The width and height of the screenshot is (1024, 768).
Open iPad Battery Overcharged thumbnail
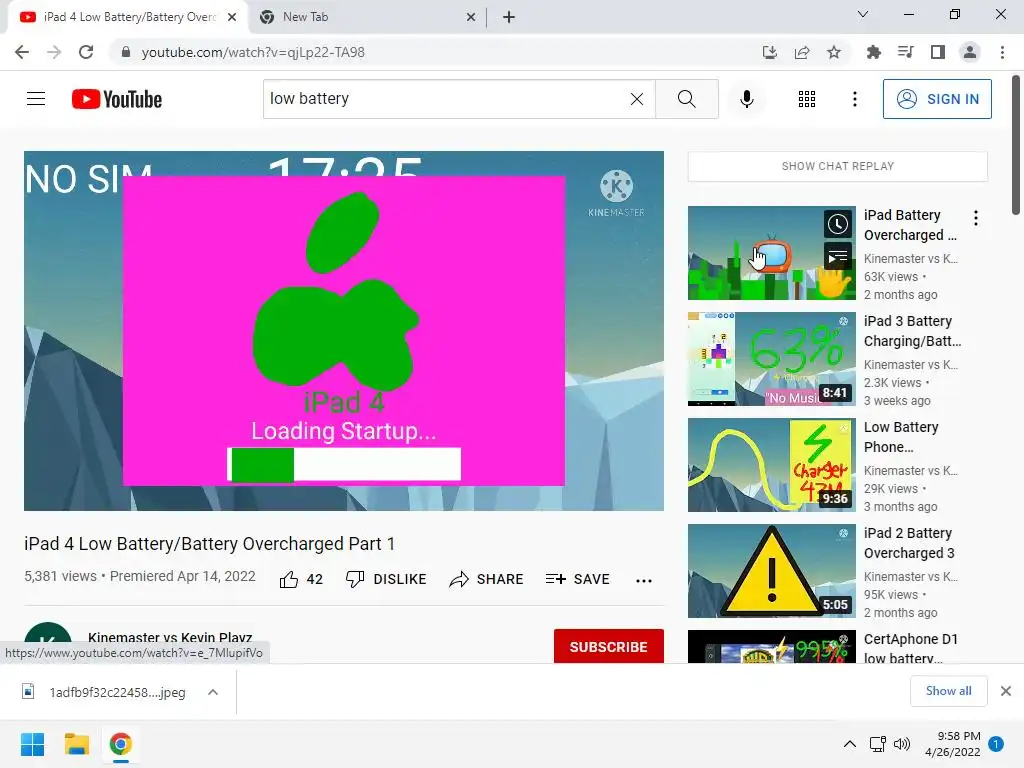point(771,253)
